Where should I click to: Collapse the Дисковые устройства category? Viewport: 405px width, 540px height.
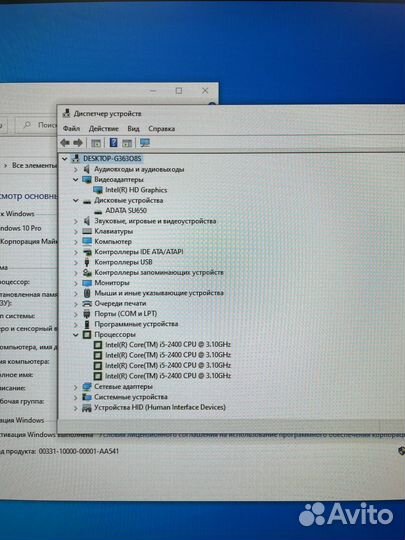76,200
